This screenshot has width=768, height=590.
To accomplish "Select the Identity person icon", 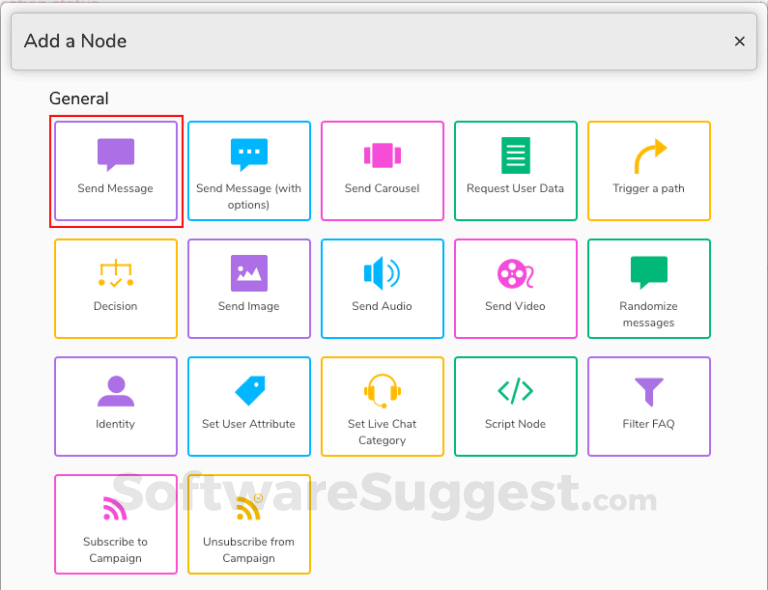I will [x=116, y=391].
